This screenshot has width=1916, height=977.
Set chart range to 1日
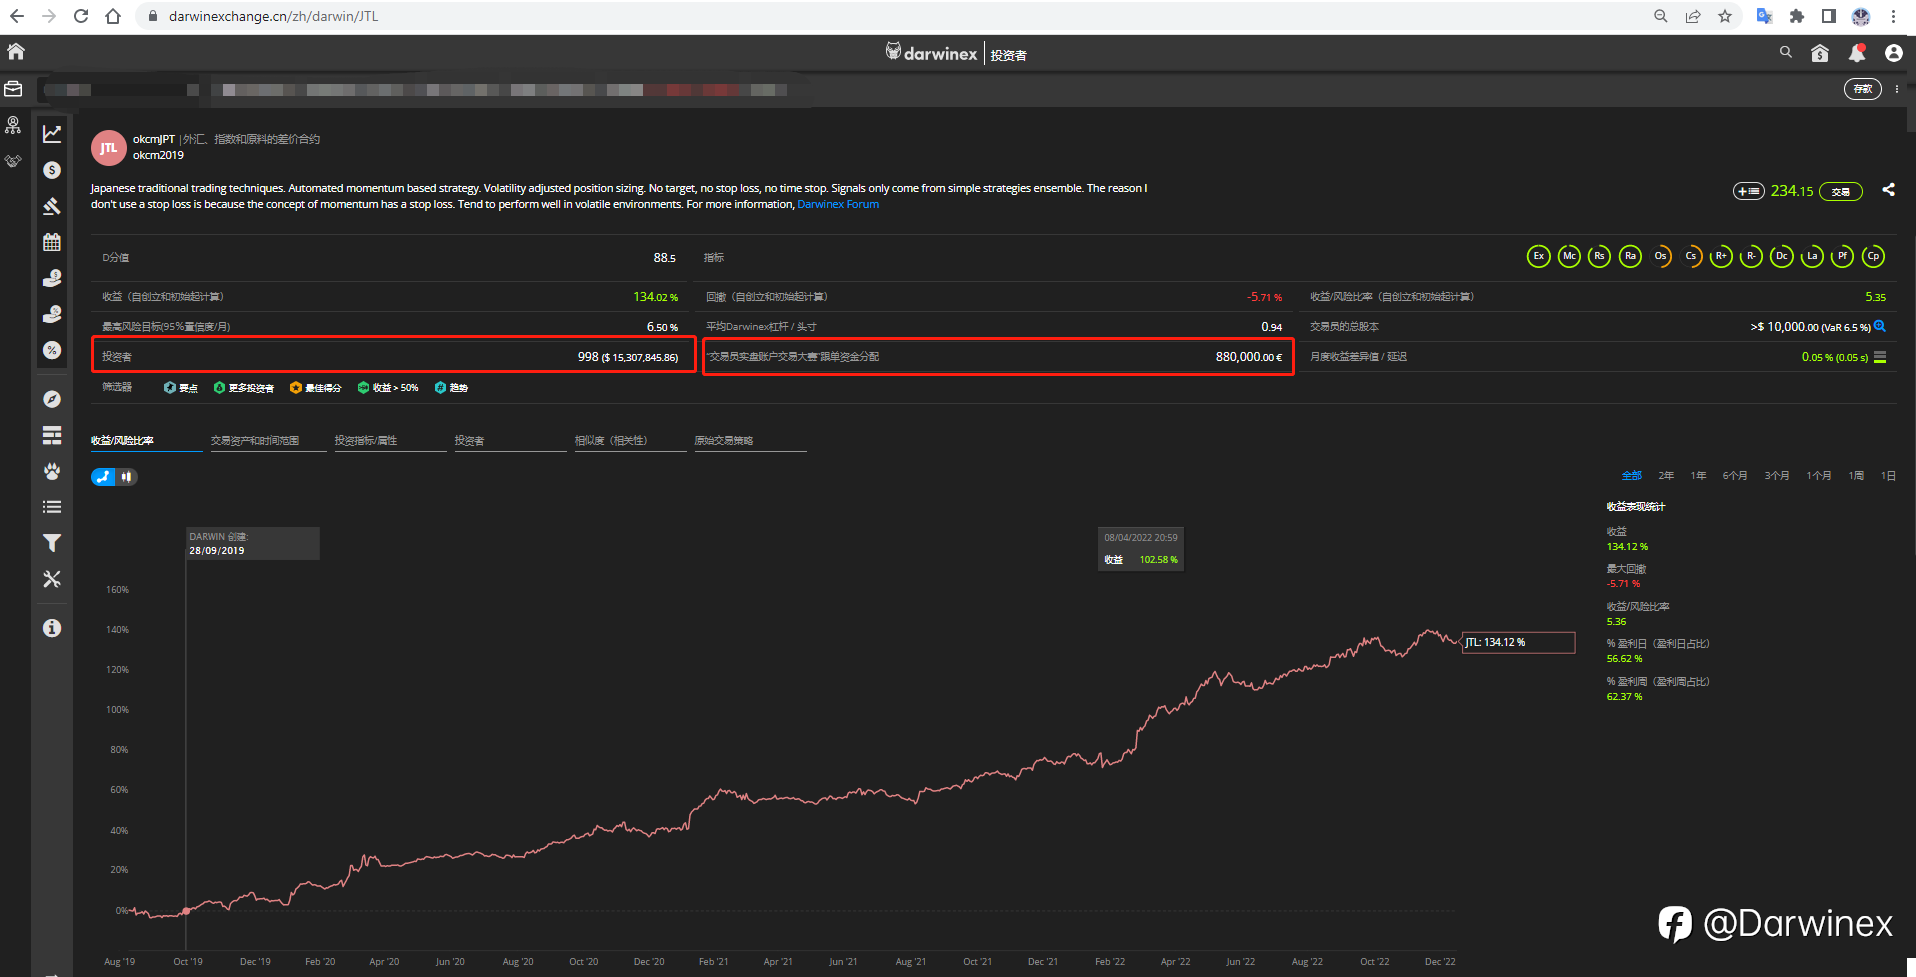point(1888,476)
